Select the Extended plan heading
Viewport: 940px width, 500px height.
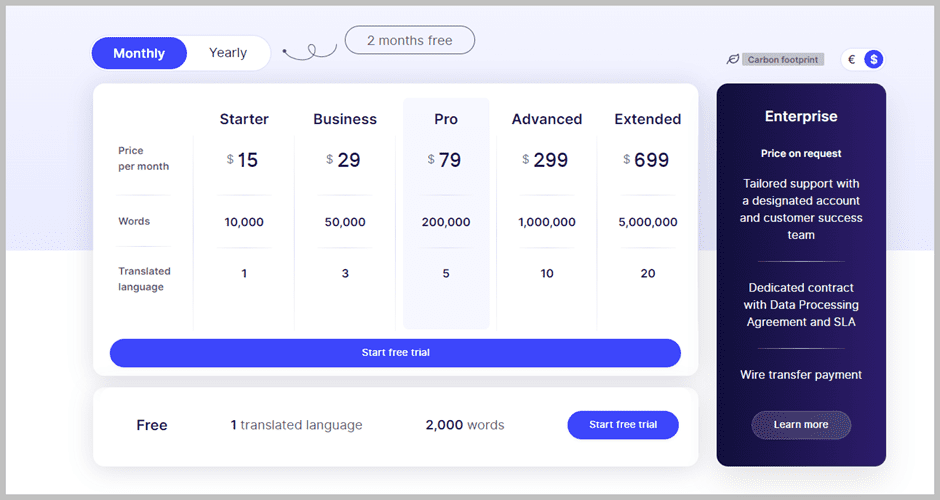pyautogui.click(x=648, y=119)
